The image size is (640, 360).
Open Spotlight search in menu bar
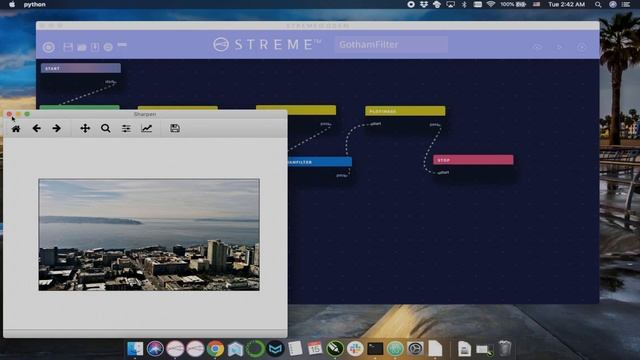click(598, 4)
